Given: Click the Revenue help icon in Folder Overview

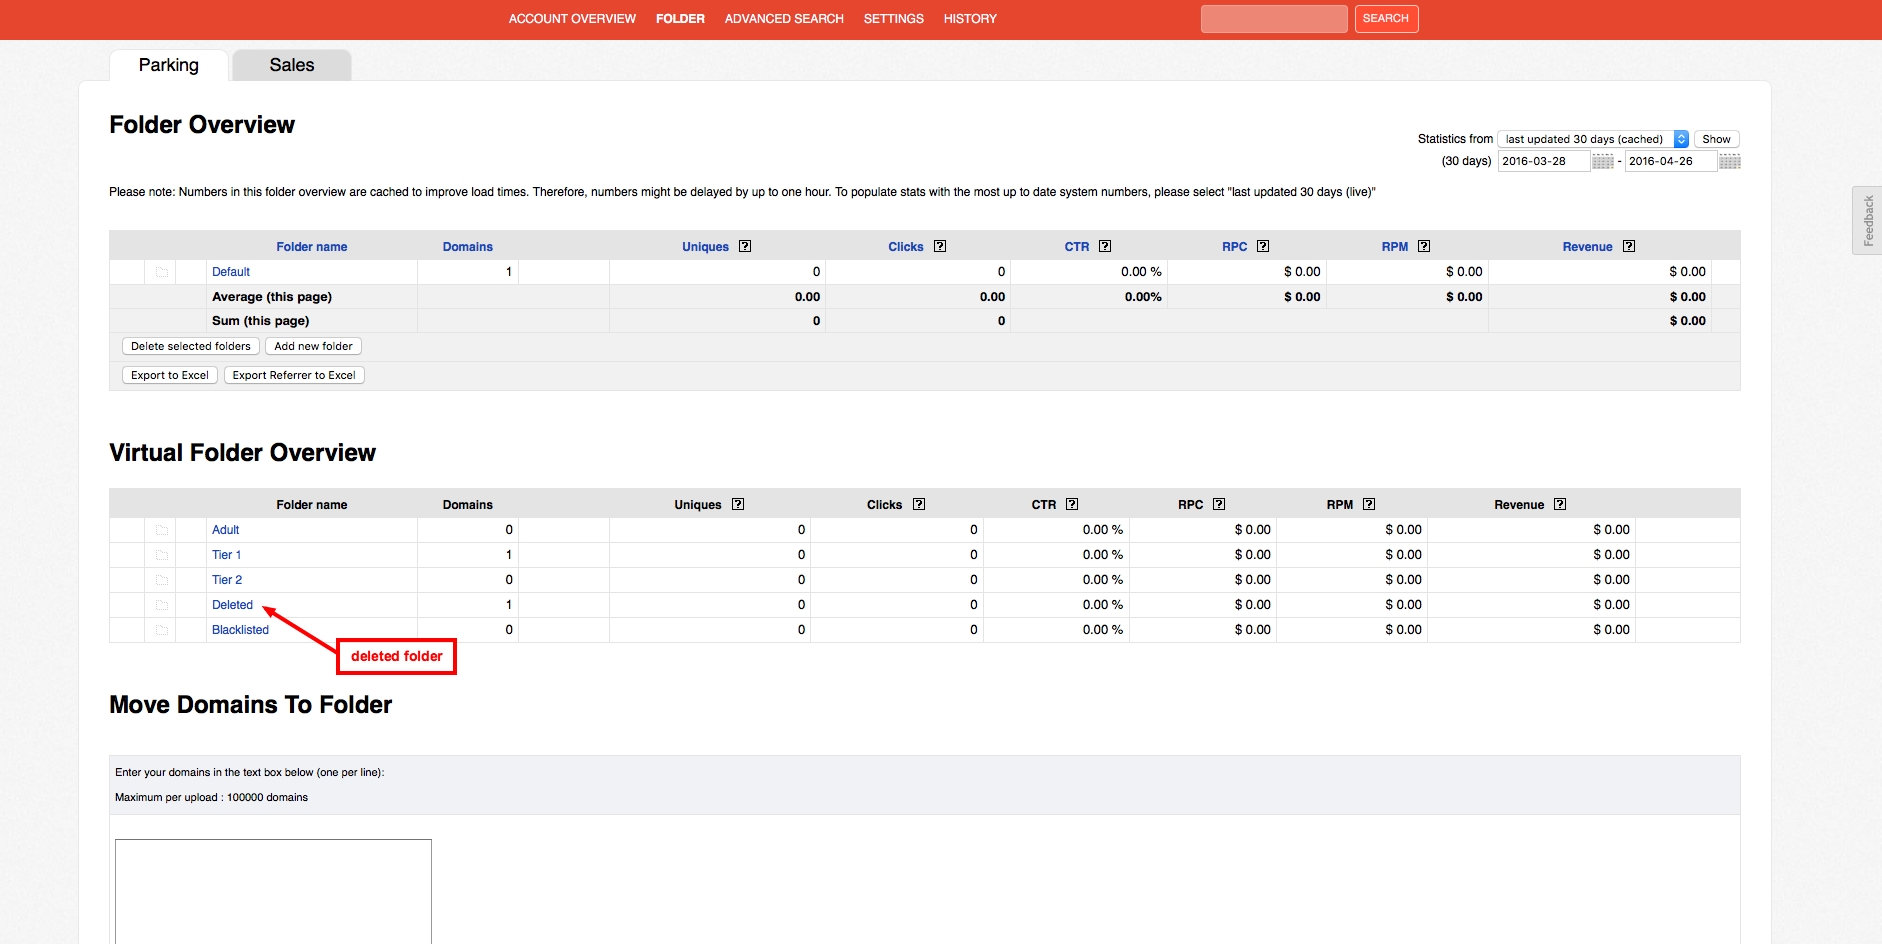Looking at the screenshot, I should click(1629, 247).
